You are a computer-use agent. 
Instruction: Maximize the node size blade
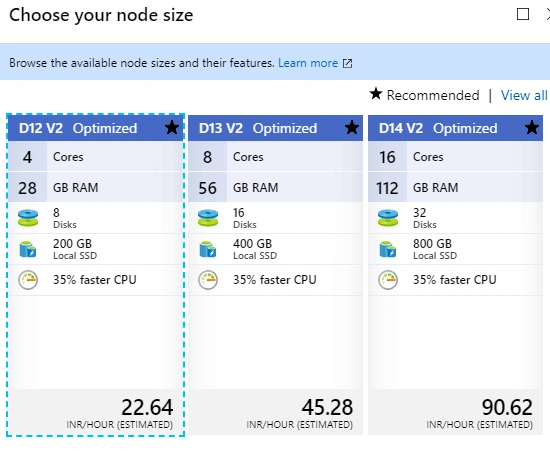pyautogui.click(x=523, y=14)
